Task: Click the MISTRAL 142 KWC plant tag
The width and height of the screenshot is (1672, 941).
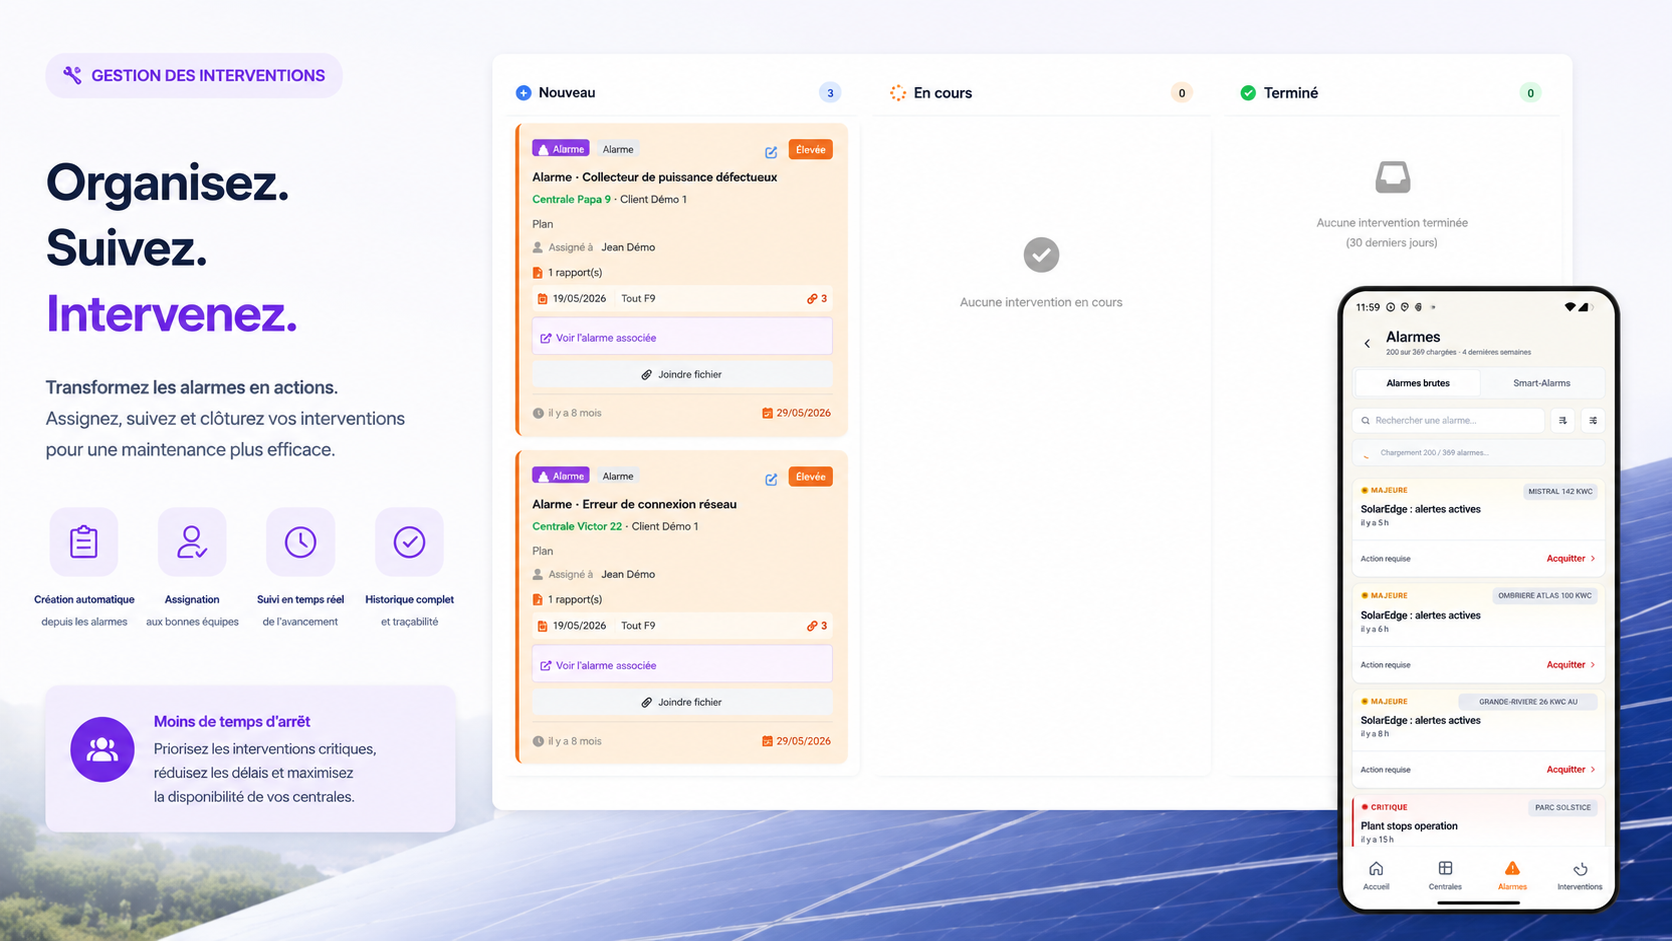Action: (1559, 491)
